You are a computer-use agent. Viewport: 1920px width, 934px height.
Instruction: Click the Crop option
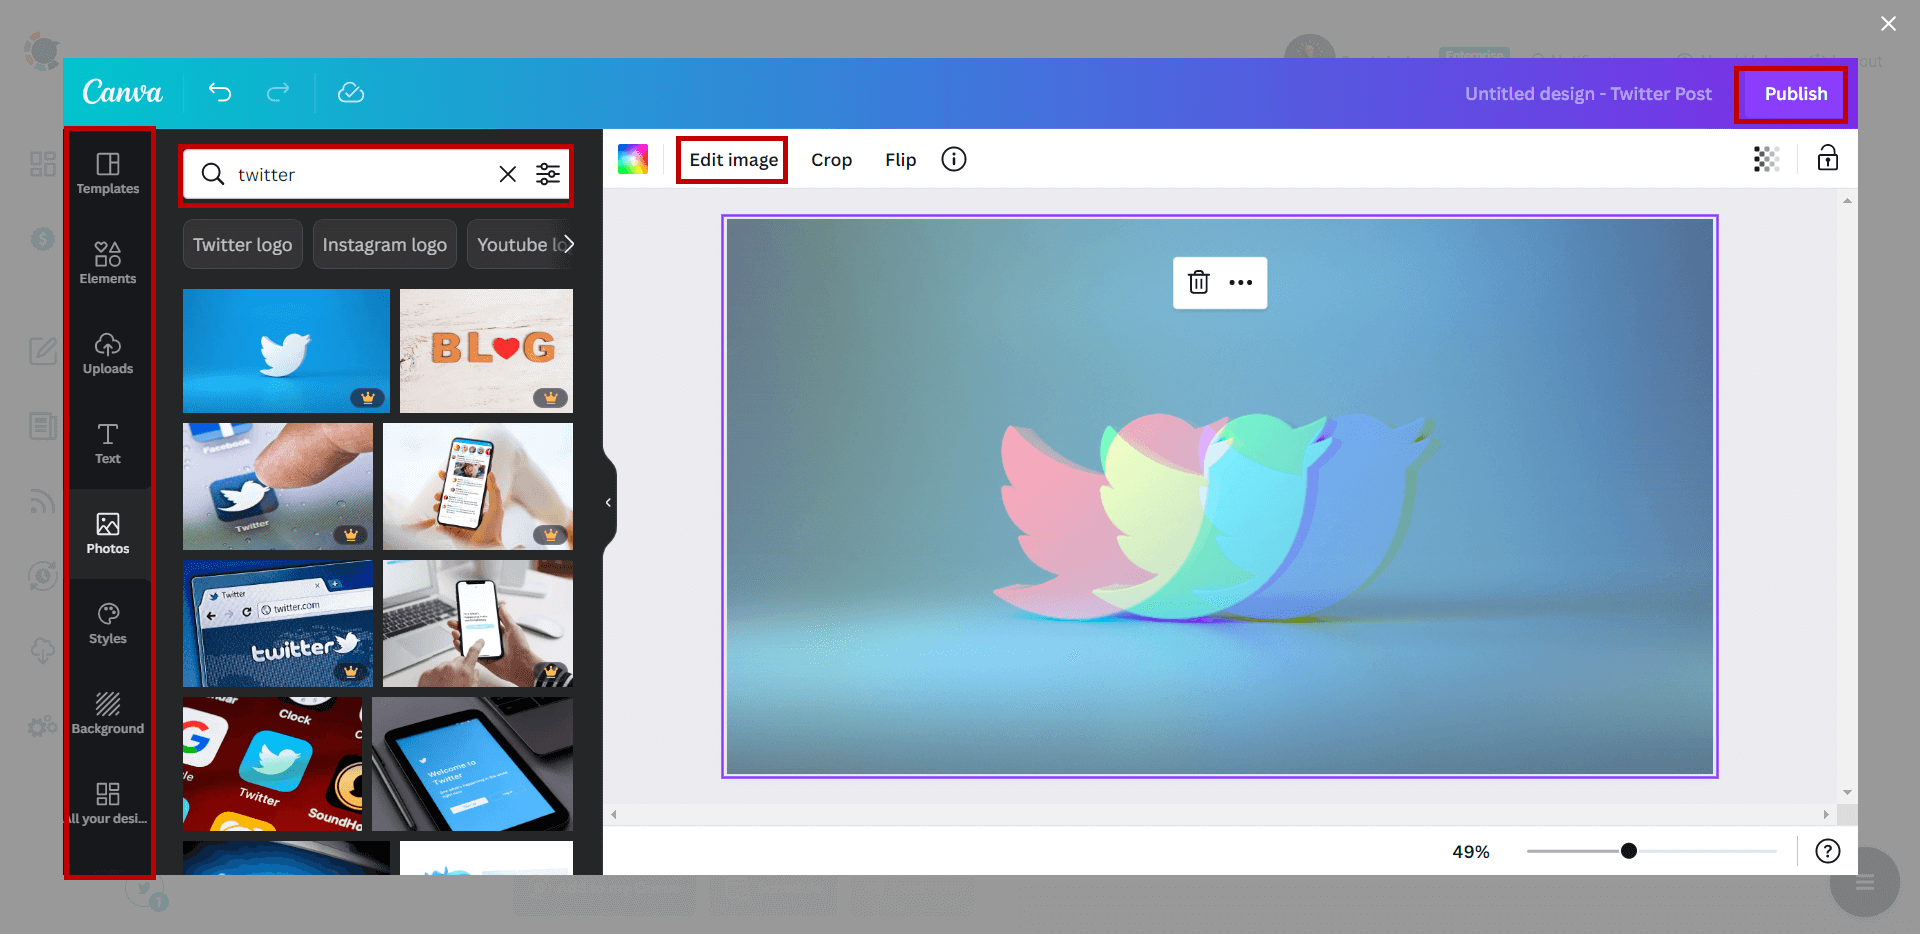[831, 160]
